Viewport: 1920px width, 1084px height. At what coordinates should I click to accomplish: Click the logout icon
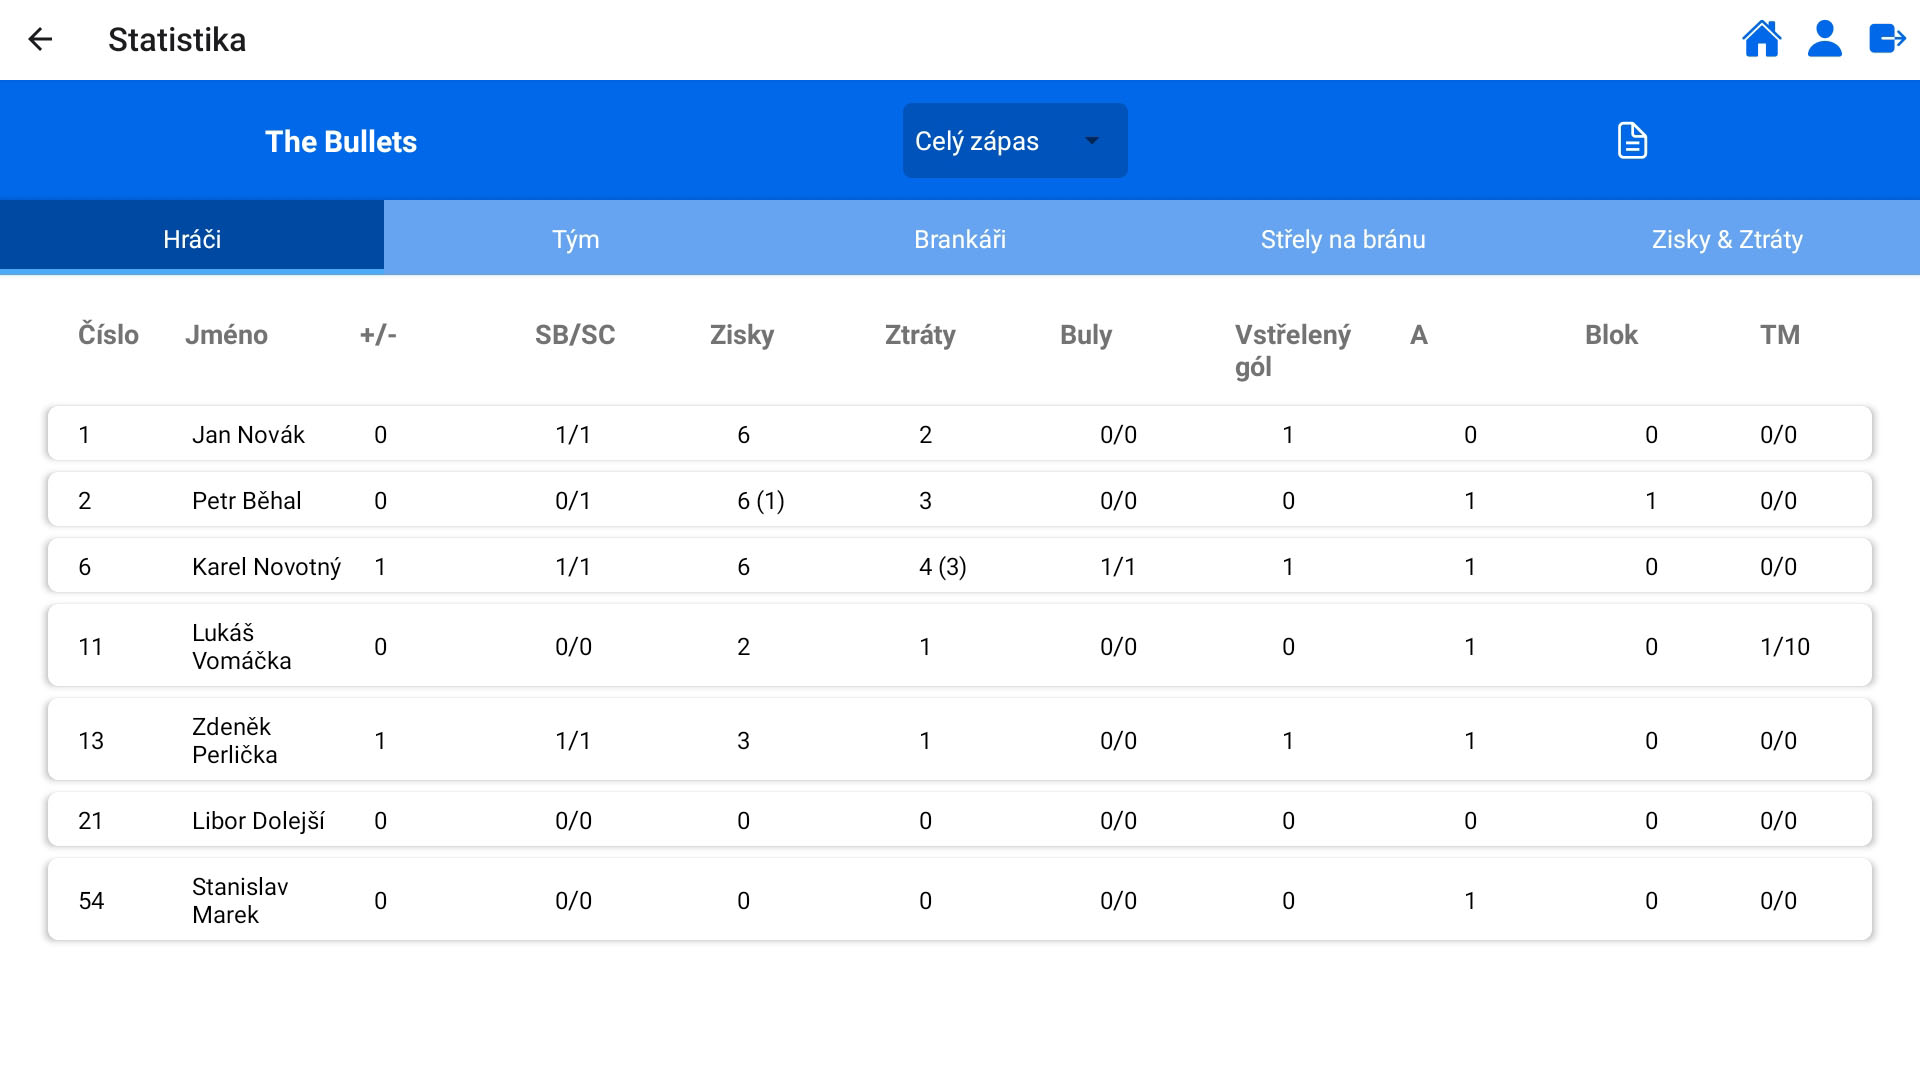click(1887, 40)
